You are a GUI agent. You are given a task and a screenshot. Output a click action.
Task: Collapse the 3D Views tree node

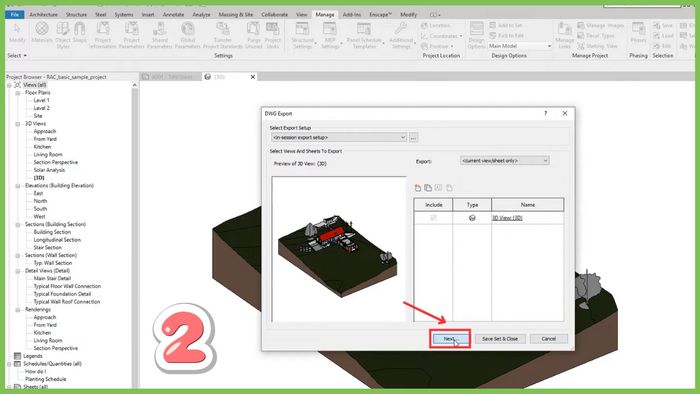click(x=18, y=124)
